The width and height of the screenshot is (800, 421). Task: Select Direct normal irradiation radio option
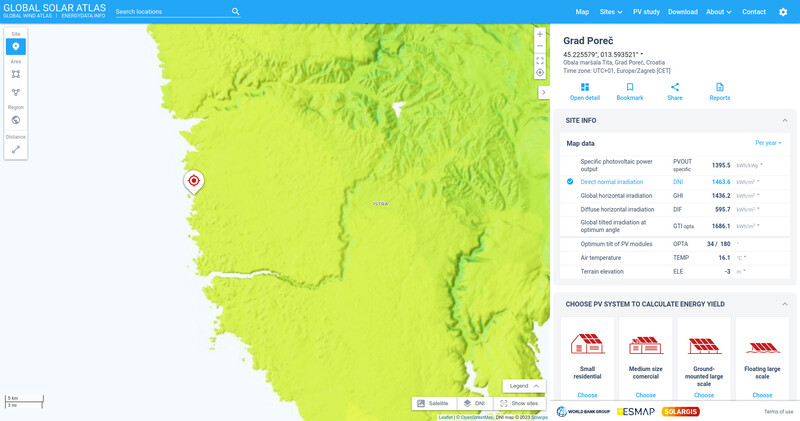(570, 182)
